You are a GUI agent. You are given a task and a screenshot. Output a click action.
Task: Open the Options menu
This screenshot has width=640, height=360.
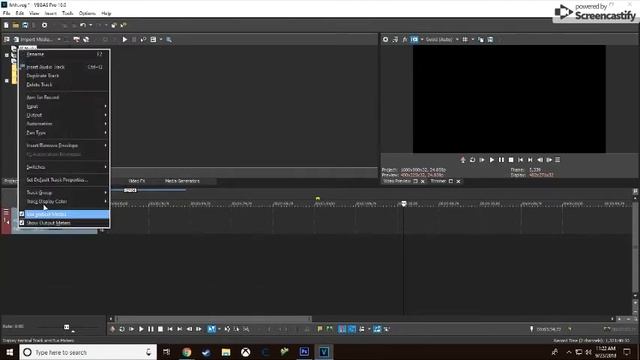tap(87, 13)
